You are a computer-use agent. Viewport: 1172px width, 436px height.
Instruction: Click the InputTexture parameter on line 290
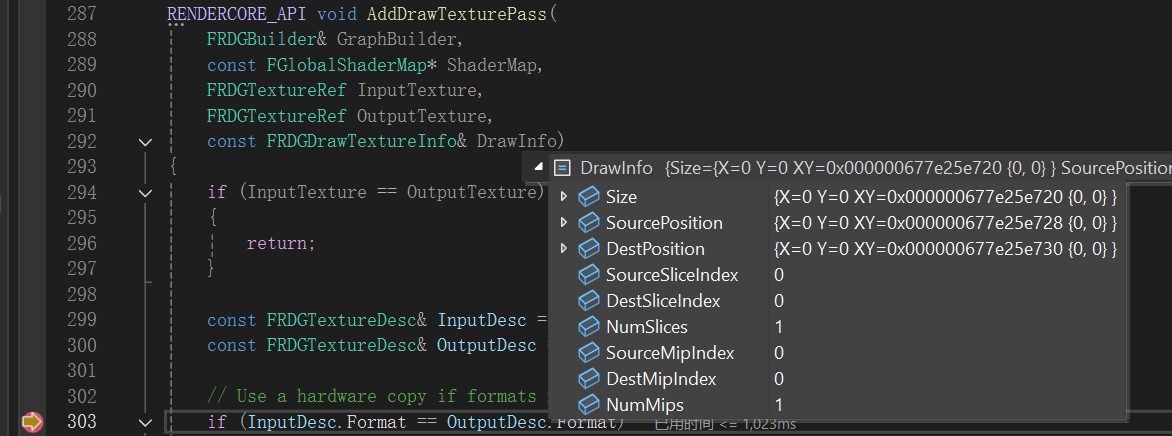[x=416, y=90]
